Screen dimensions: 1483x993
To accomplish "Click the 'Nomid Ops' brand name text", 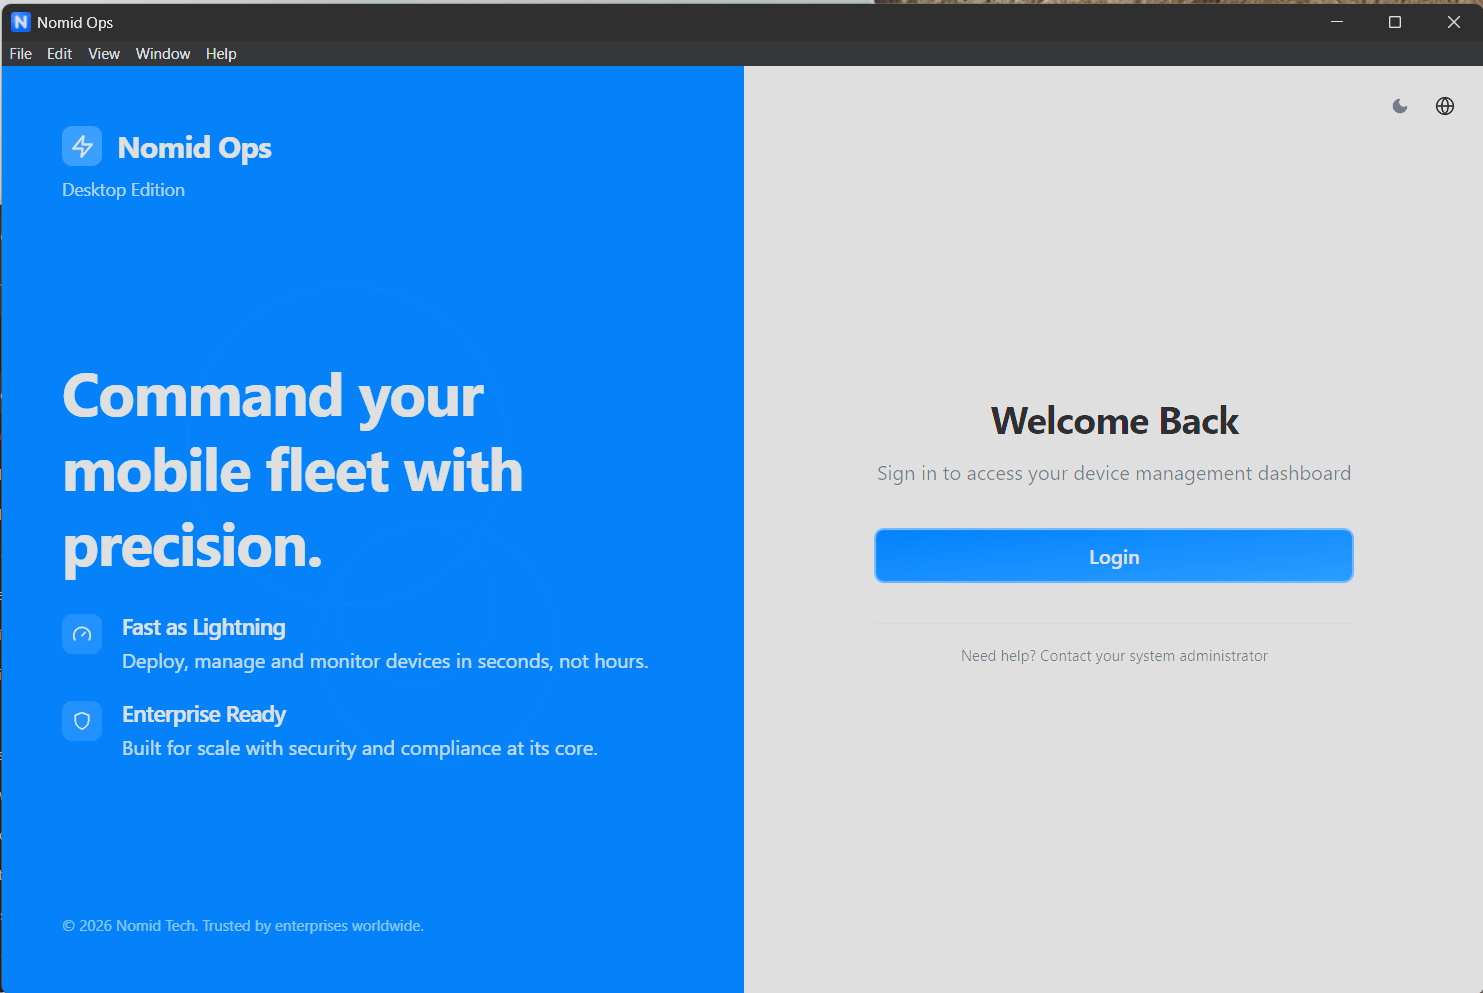I will (195, 148).
